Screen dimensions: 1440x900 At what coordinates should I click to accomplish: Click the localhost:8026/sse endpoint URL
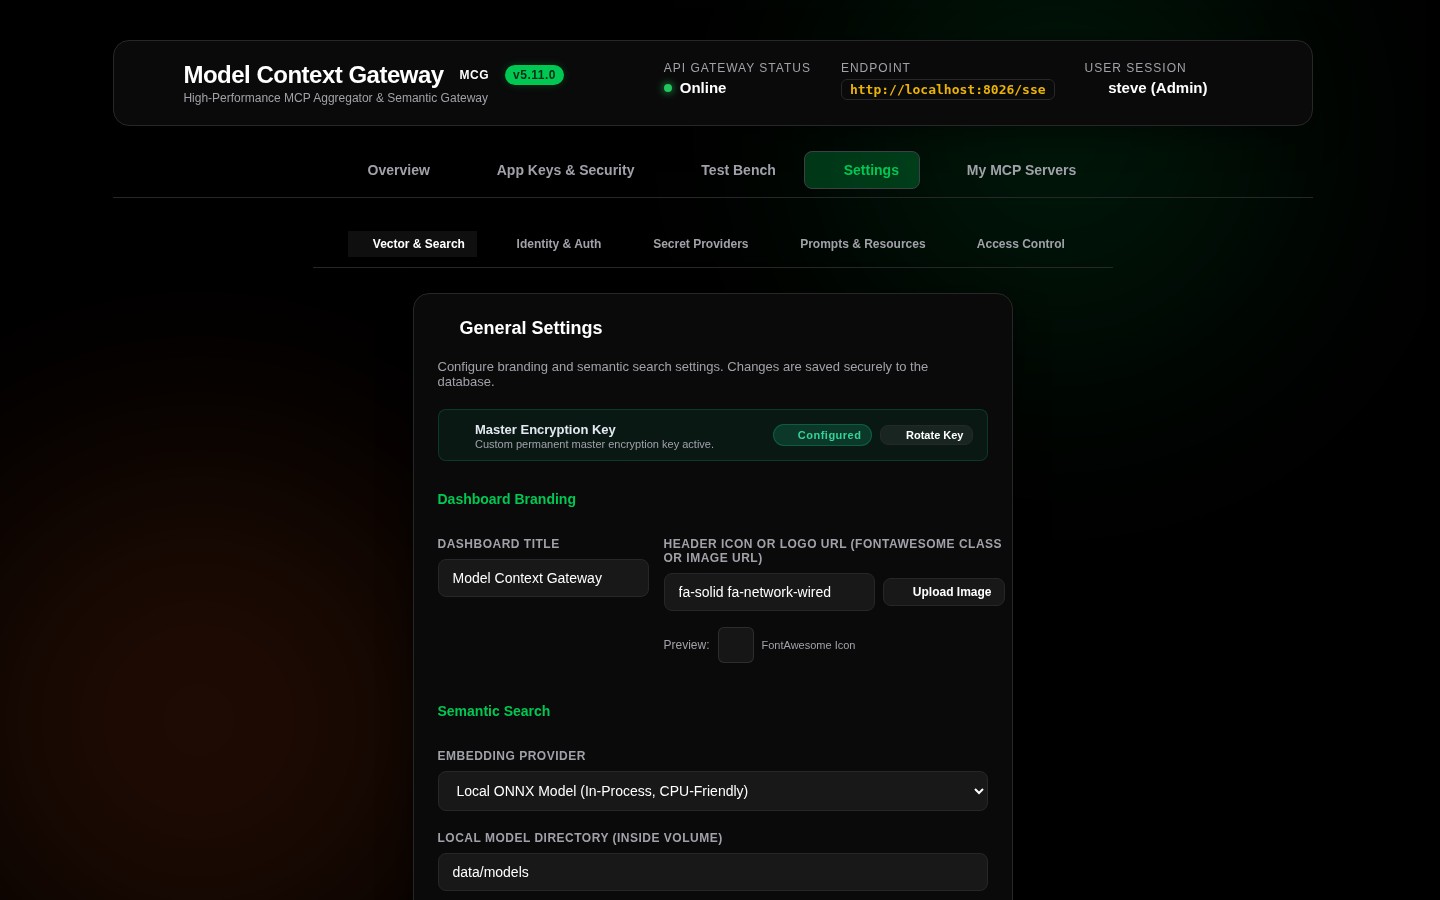coord(948,89)
